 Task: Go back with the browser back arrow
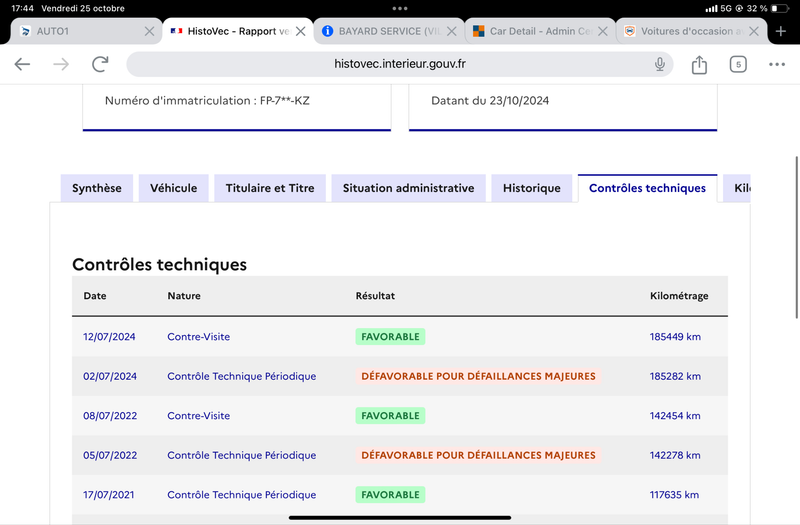point(22,64)
